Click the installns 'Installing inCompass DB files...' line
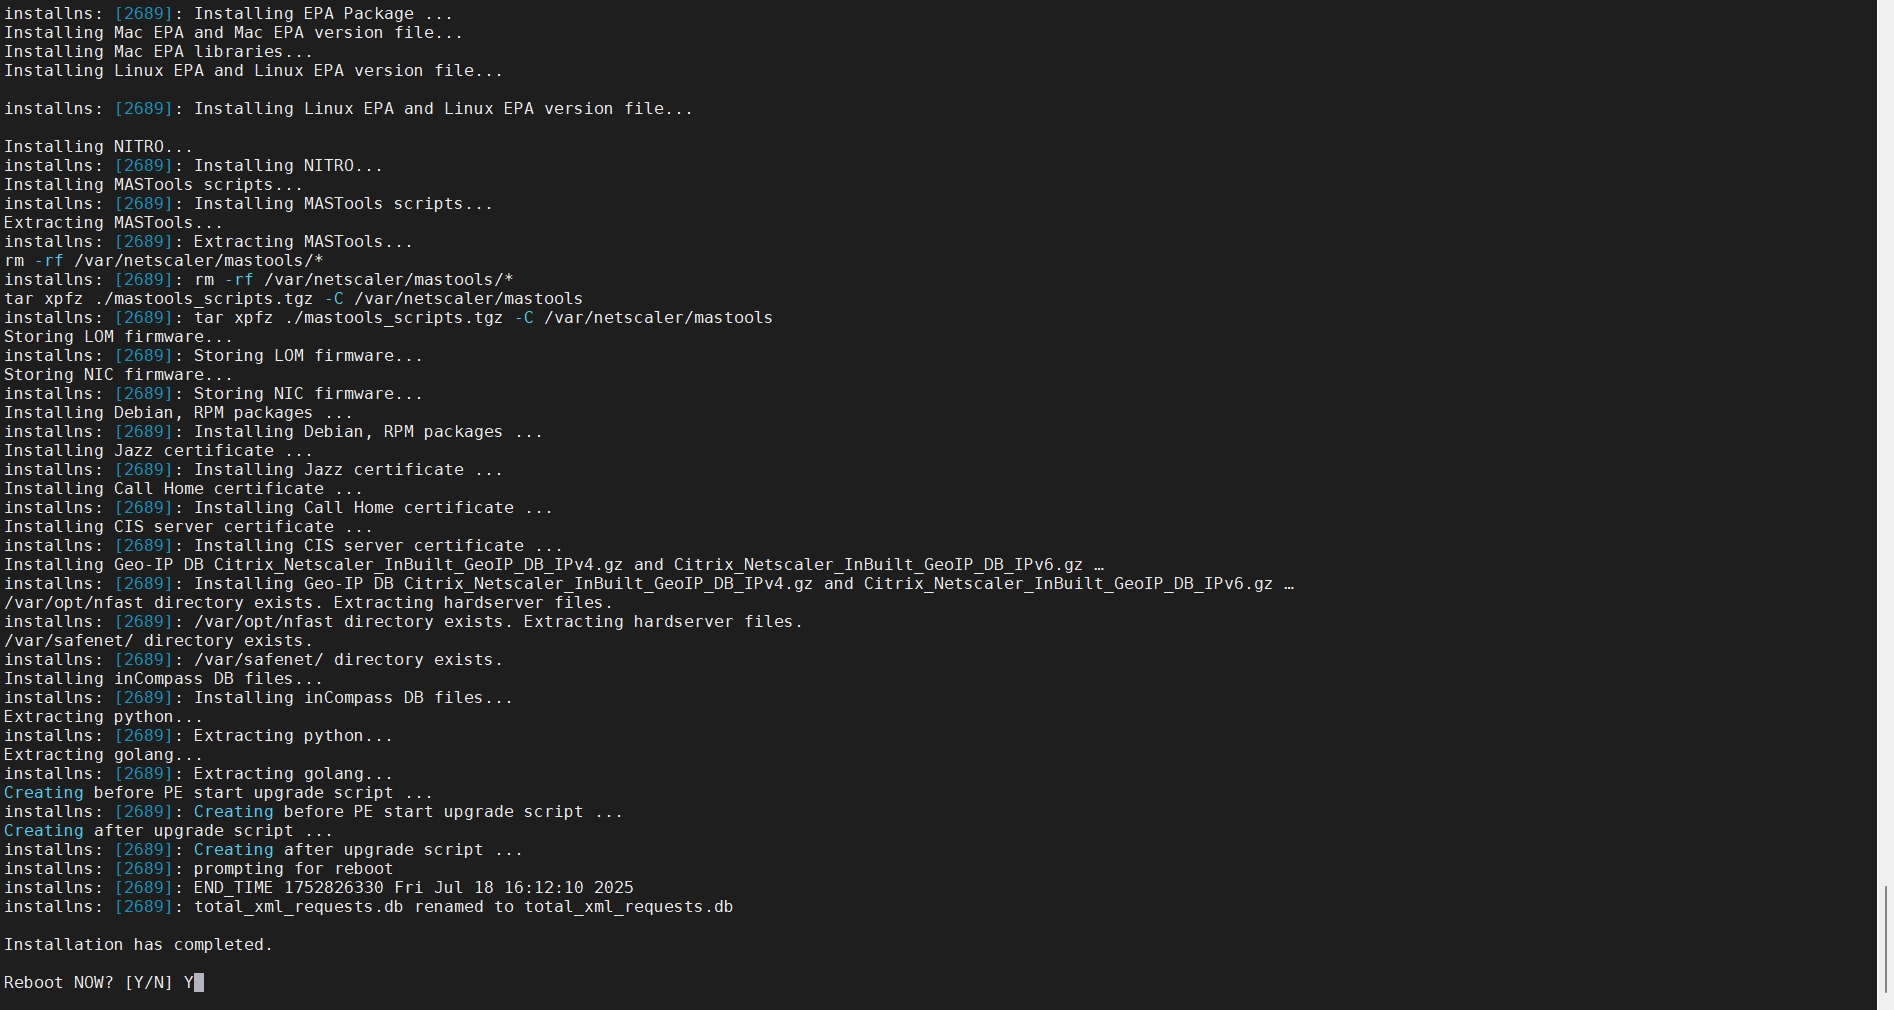This screenshot has height=1010, width=1894. (x=353, y=698)
